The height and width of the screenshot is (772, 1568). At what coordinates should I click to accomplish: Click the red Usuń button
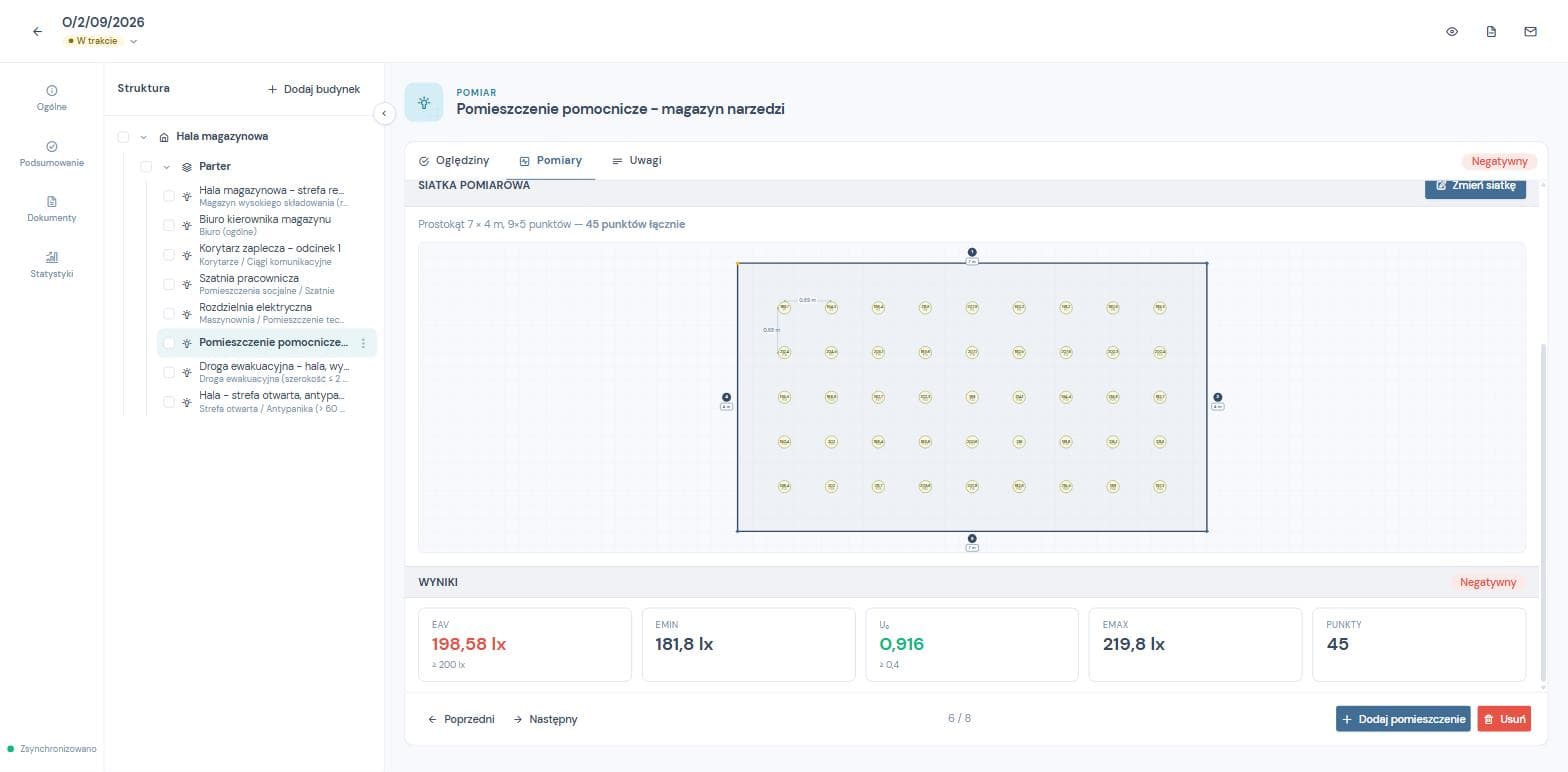click(1504, 719)
